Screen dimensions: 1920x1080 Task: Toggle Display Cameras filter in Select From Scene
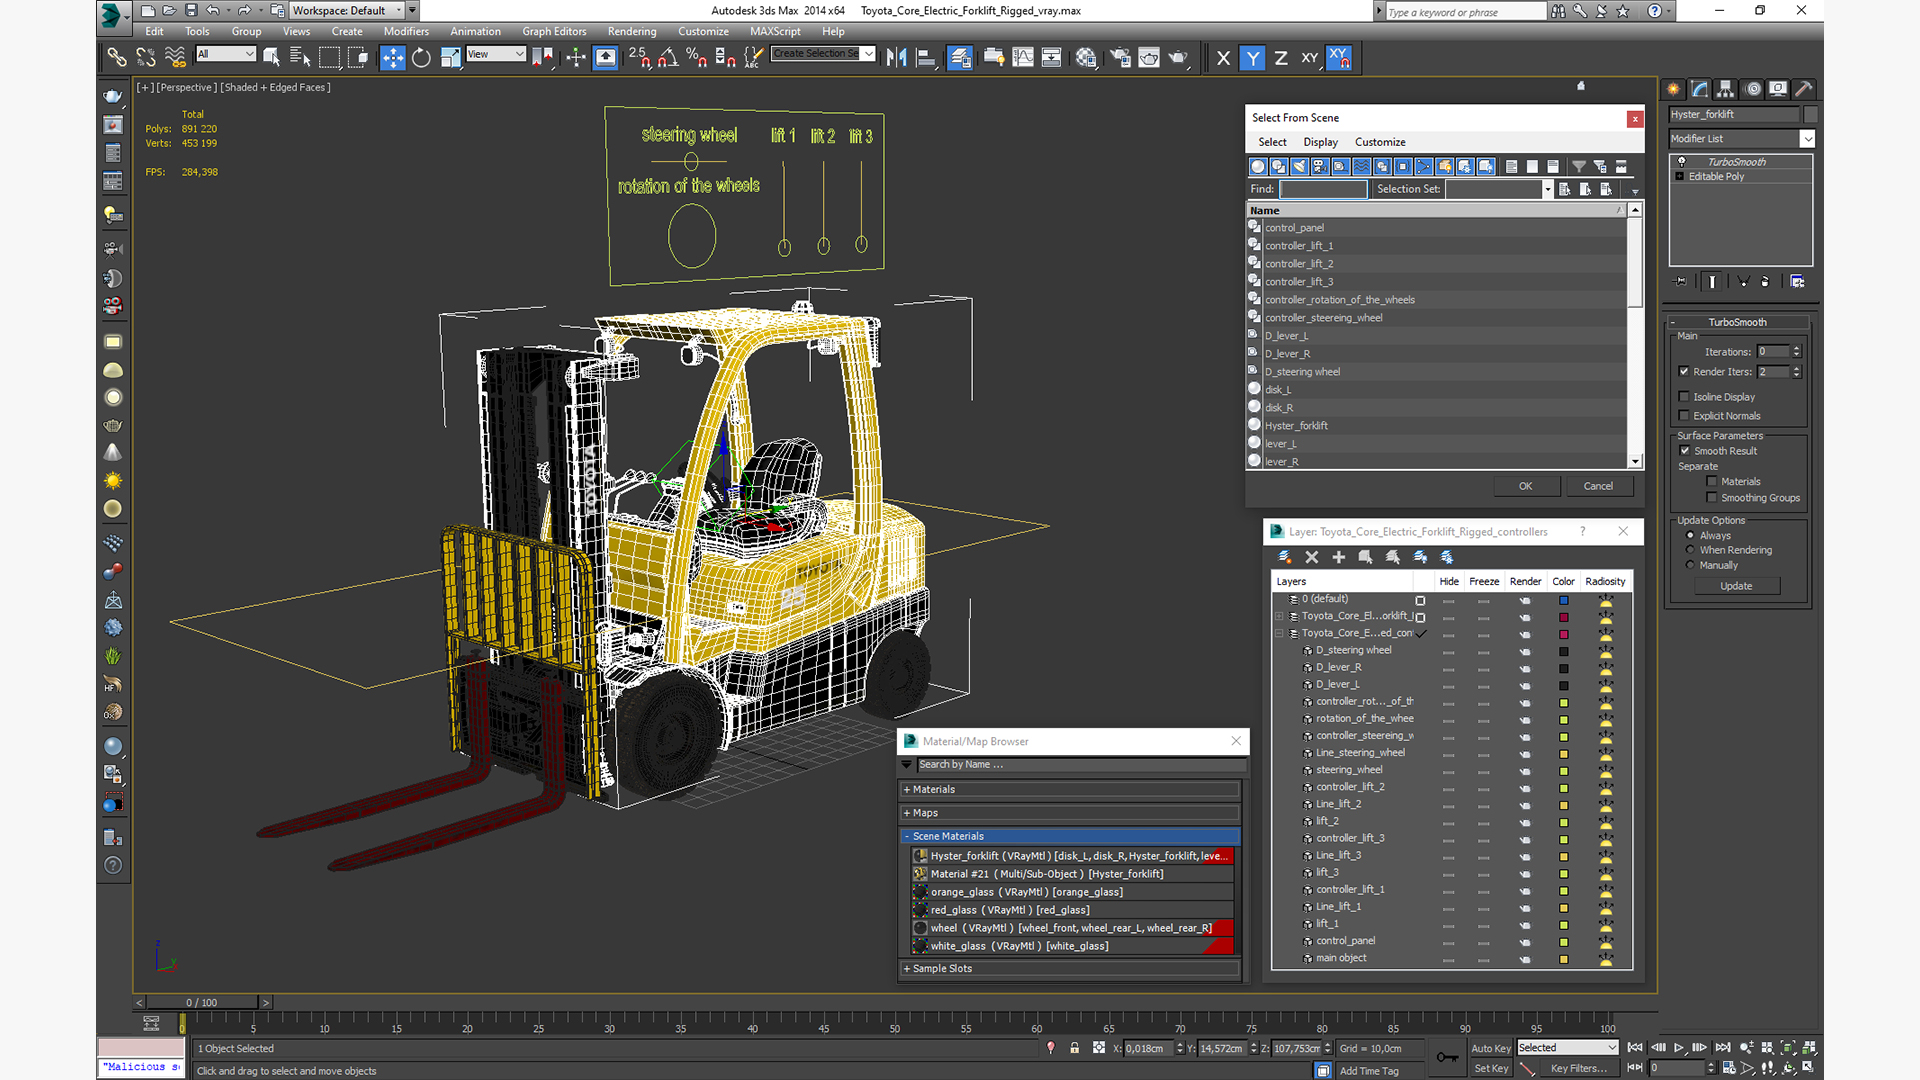pos(1320,166)
